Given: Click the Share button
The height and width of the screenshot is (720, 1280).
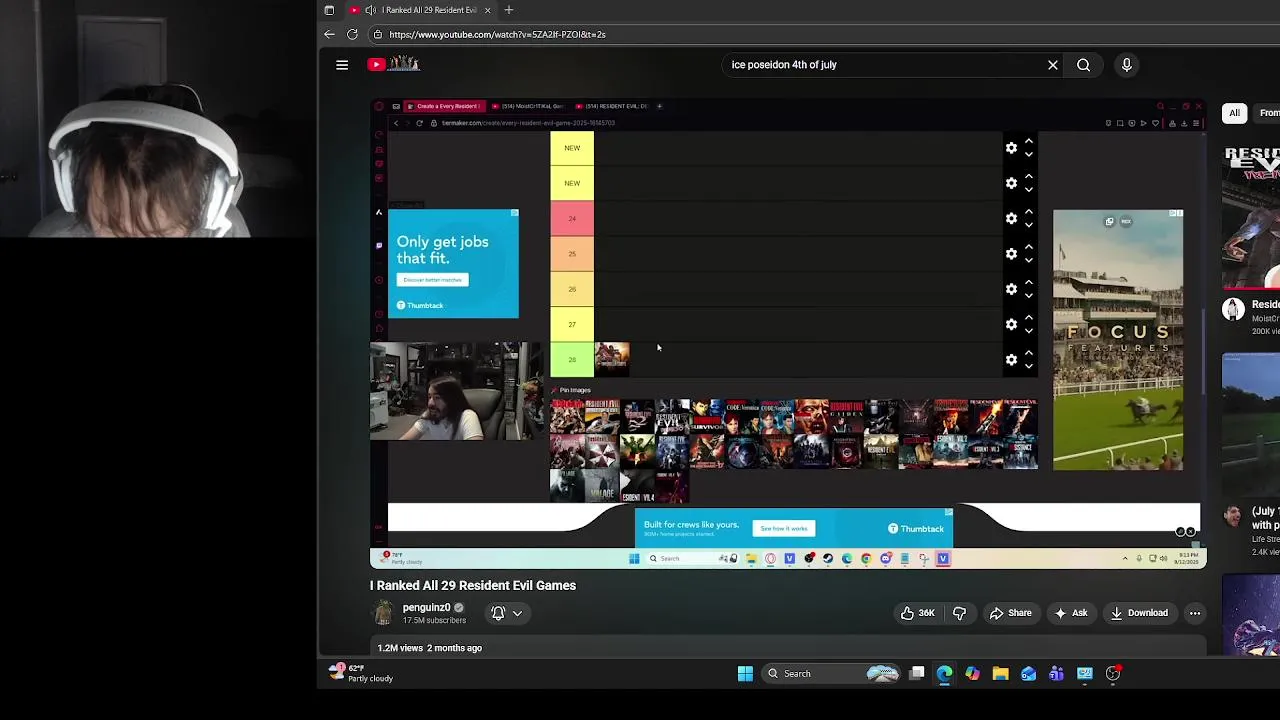Looking at the screenshot, I should pos(1010,613).
